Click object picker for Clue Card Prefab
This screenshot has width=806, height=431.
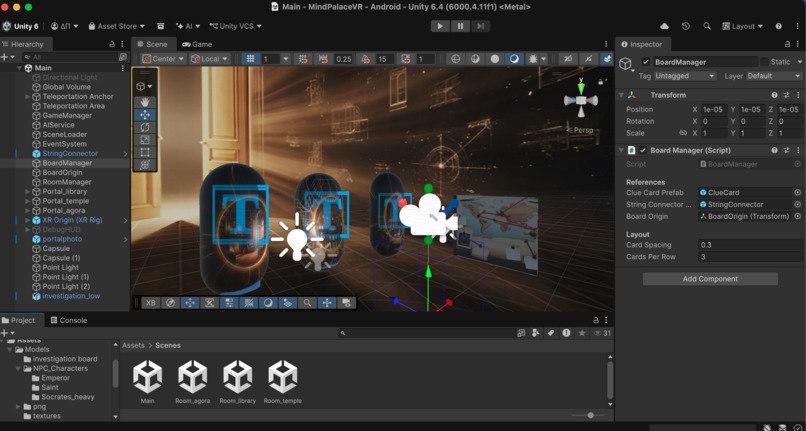pyautogui.click(x=797, y=192)
